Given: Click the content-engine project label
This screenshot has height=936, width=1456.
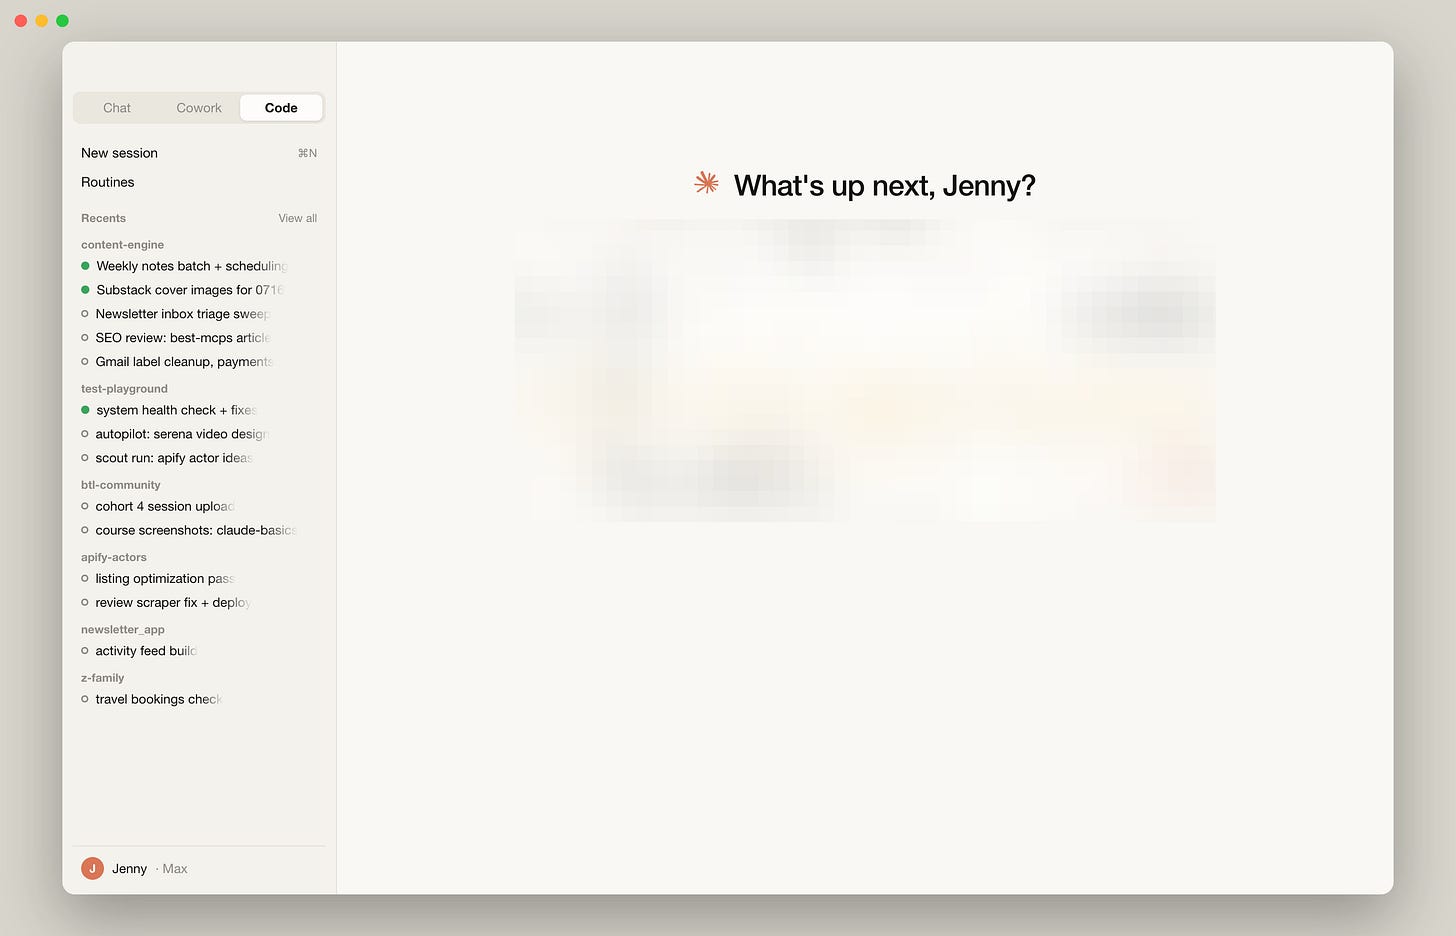Looking at the screenshot, I should 122,245.
